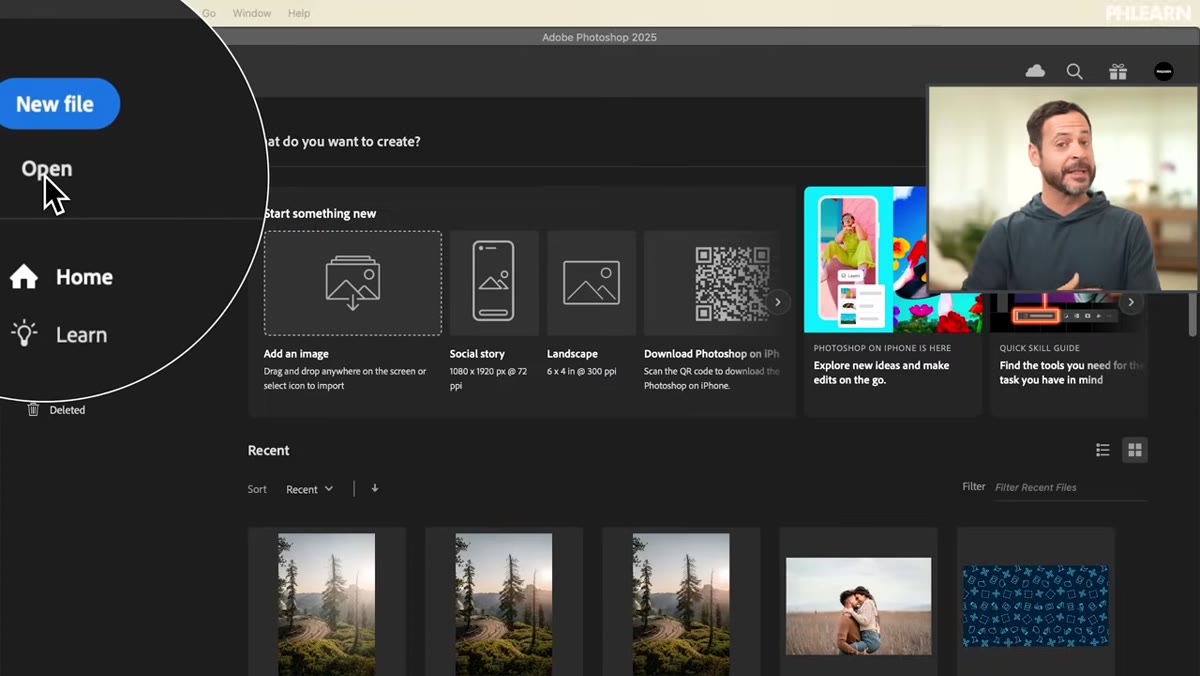The width and height of the screenshot is (1200, 676).
Task: Click the Filter Recent Files input field
Action: [1070, 488]
